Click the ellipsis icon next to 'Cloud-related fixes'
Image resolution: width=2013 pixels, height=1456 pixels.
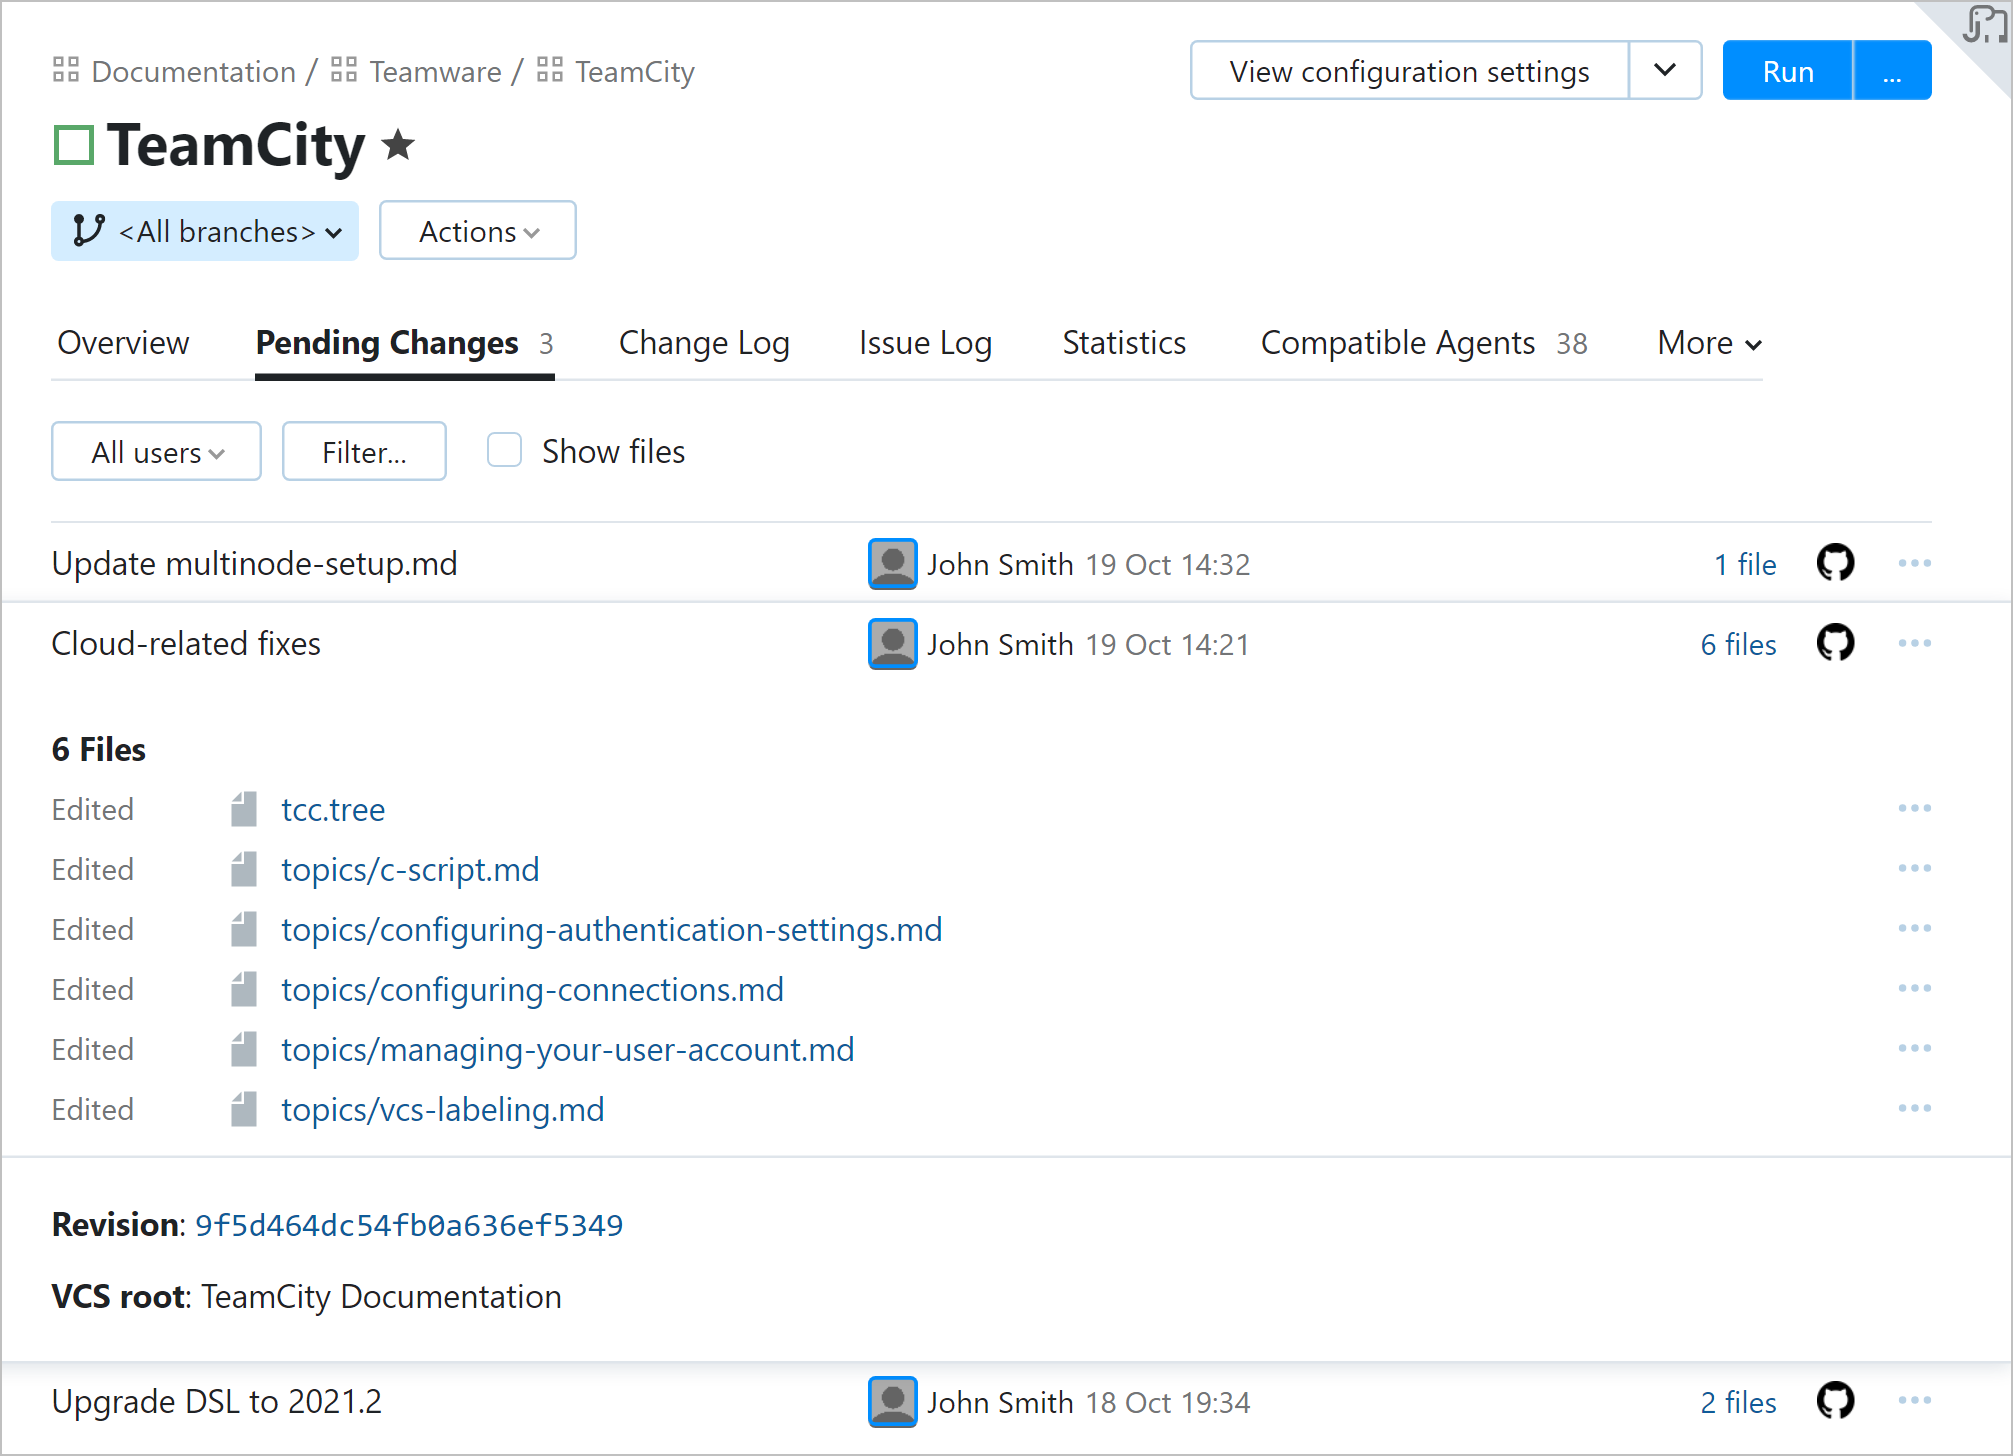[1915, 642]
